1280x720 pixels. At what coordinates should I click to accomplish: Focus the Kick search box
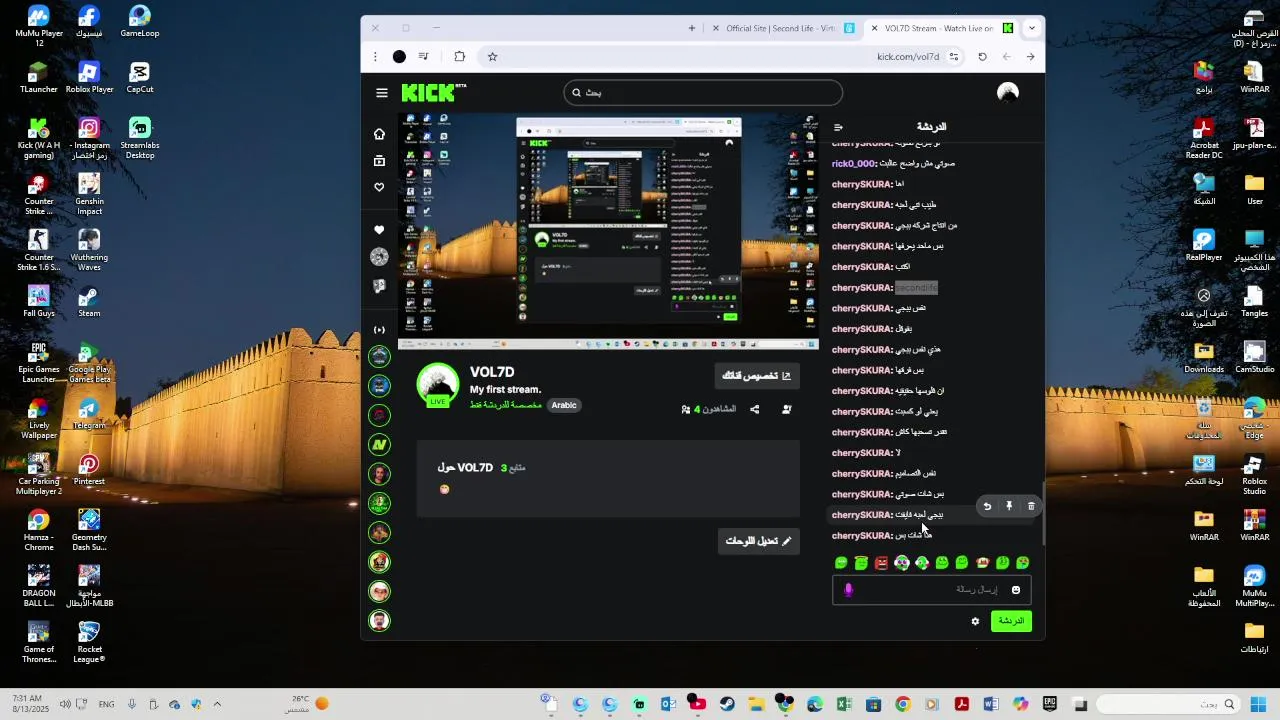click(703, 93)
